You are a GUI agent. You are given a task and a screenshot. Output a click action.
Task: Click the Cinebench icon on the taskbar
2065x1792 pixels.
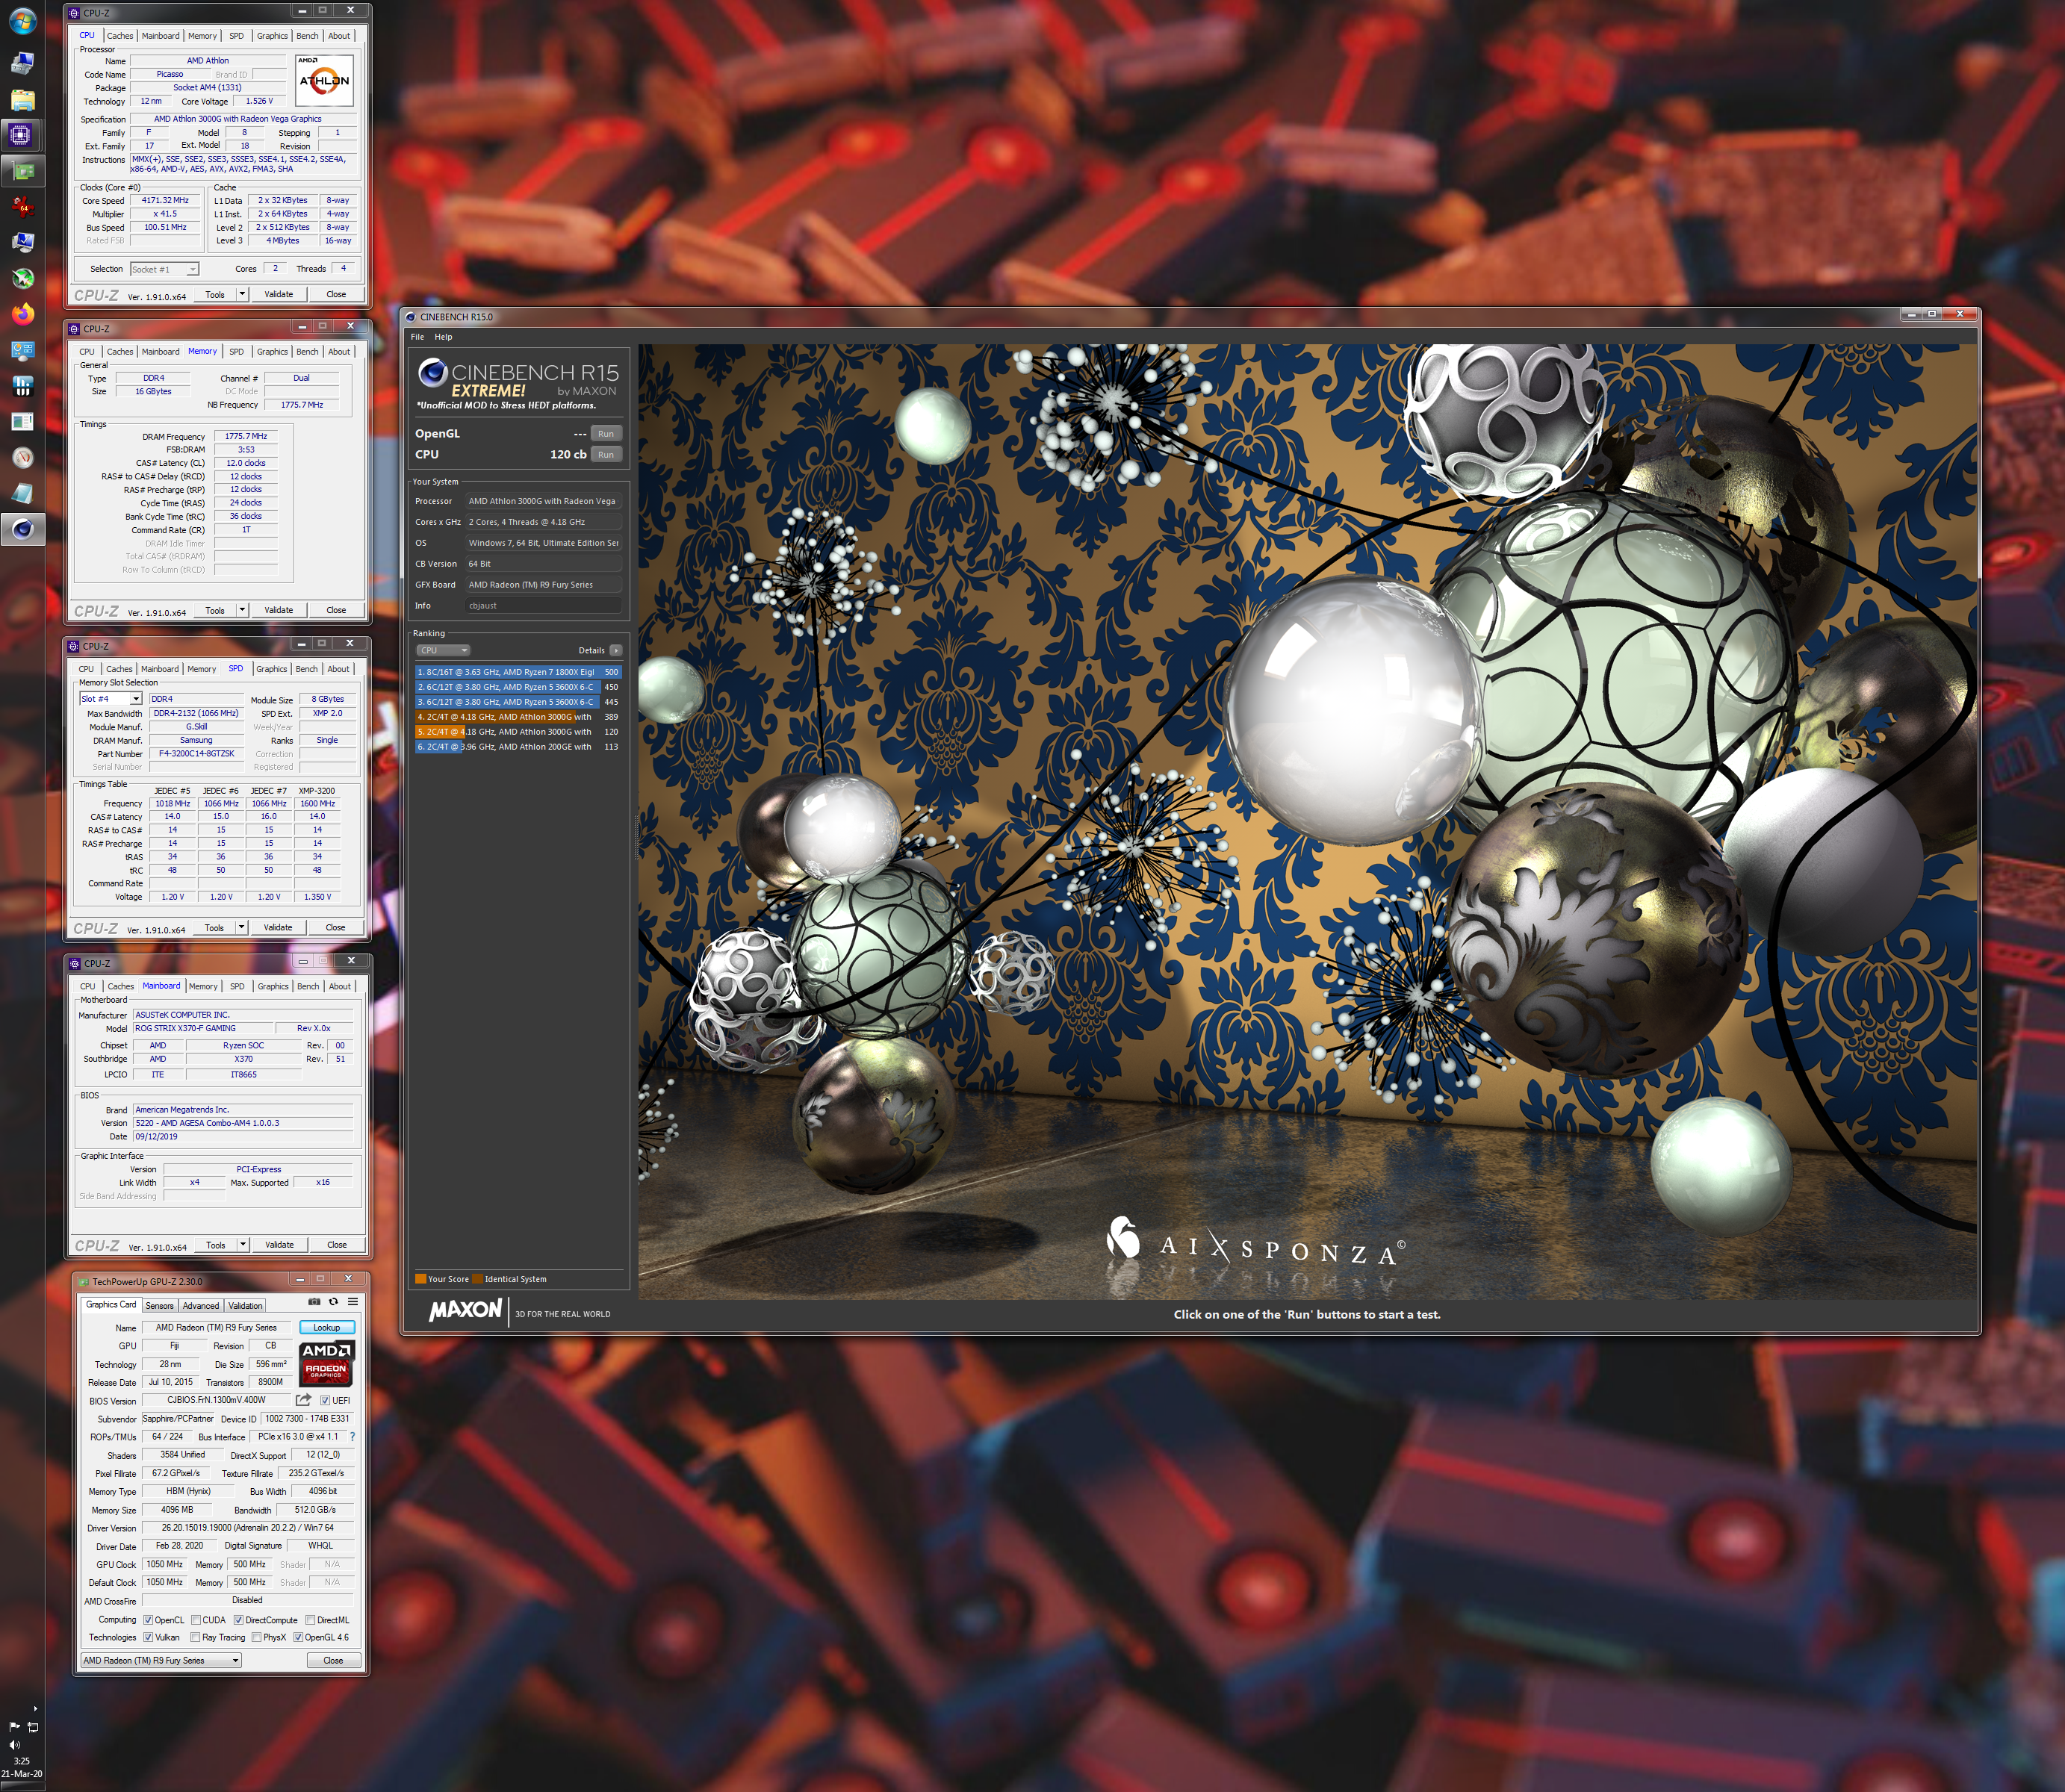coord(22,529)
